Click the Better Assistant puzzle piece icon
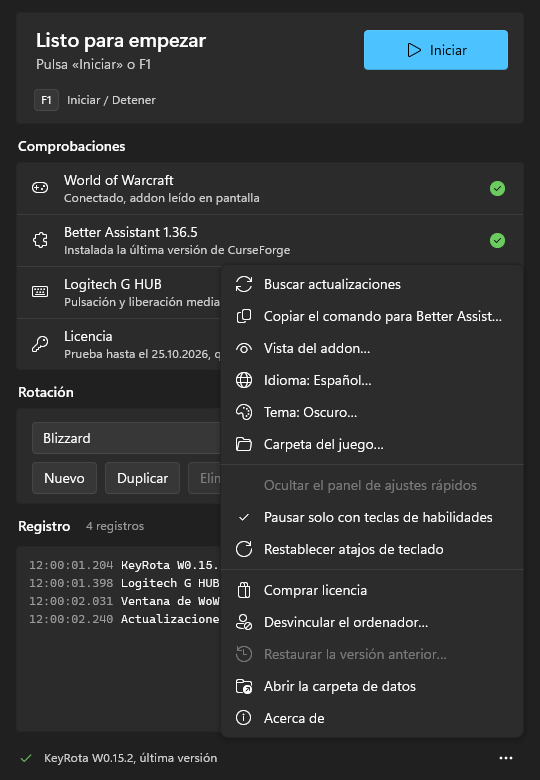Screen dimensions: 540x780 tap(40, 240)
